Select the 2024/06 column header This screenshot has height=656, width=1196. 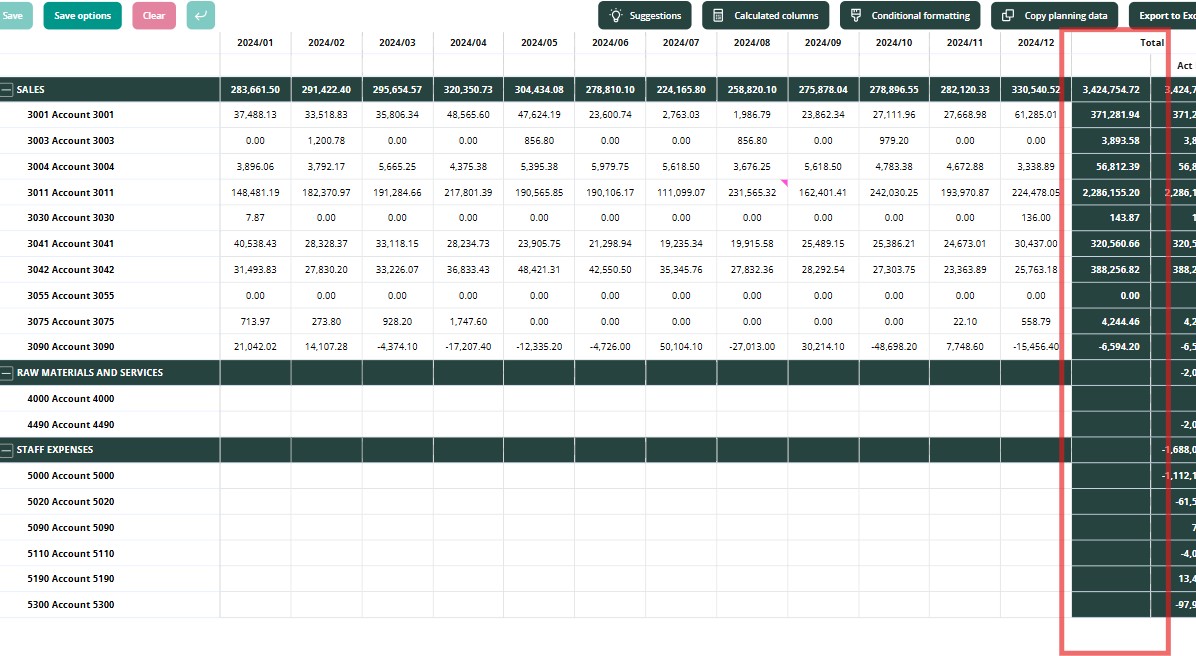click(609, 43)
